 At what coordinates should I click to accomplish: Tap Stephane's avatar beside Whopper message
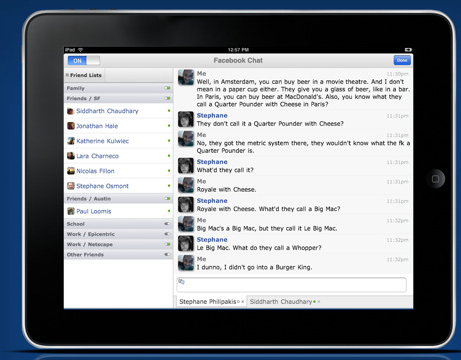pyautogui.click(x=186, y=243)
